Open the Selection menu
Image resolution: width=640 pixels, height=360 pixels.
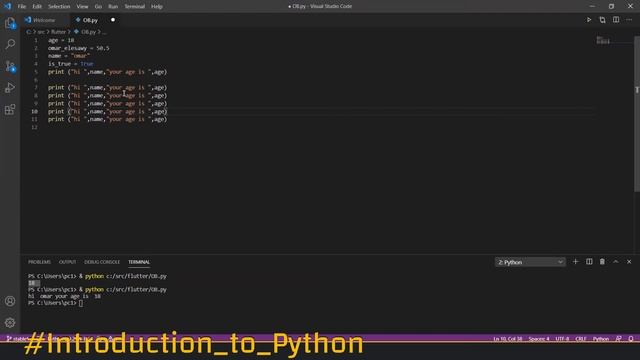click(x=59, y=7)
